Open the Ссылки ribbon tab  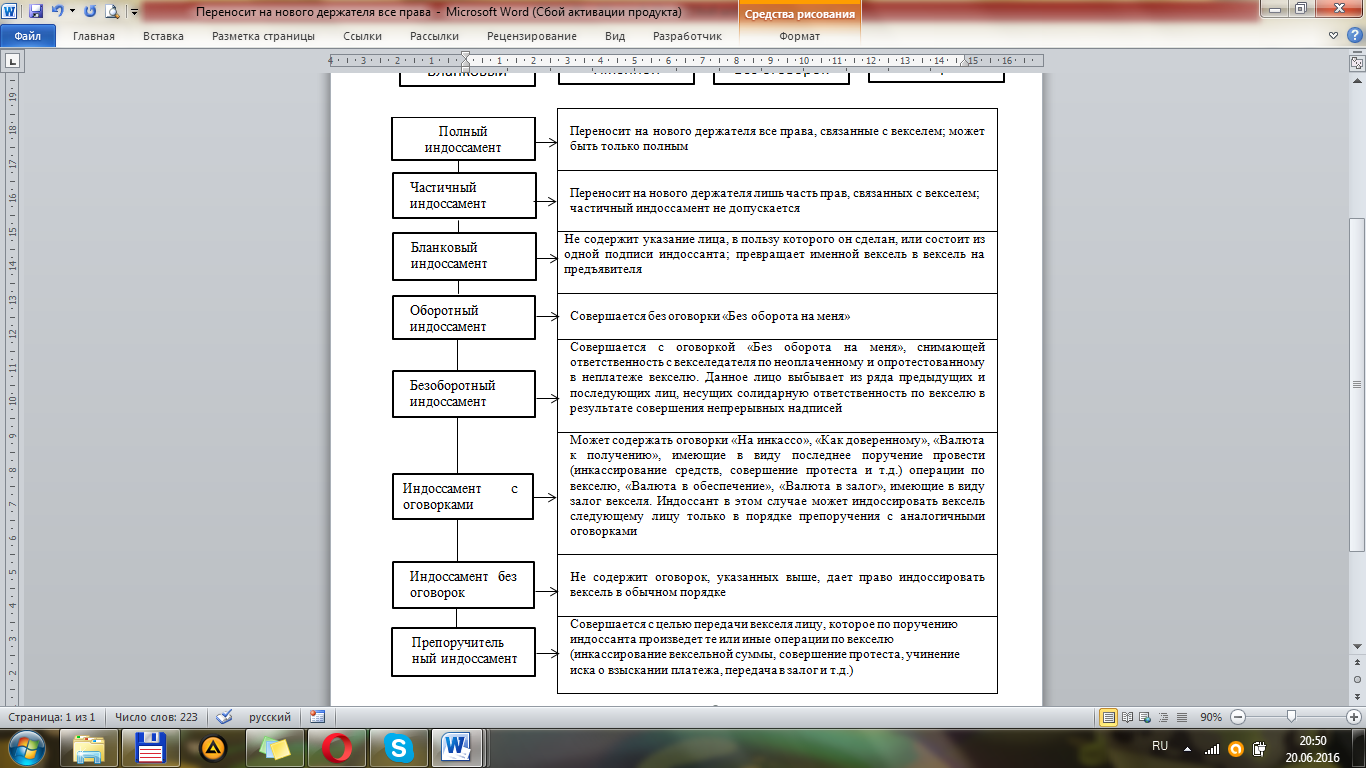pos(362,36)
